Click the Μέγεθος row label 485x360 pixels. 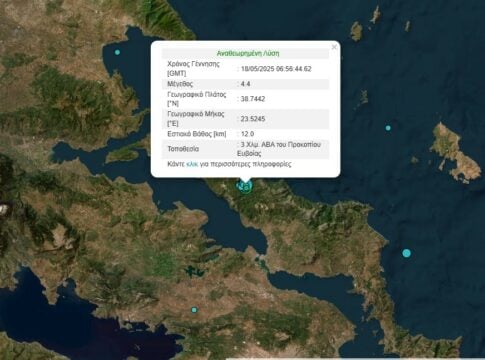click(180, 84)
